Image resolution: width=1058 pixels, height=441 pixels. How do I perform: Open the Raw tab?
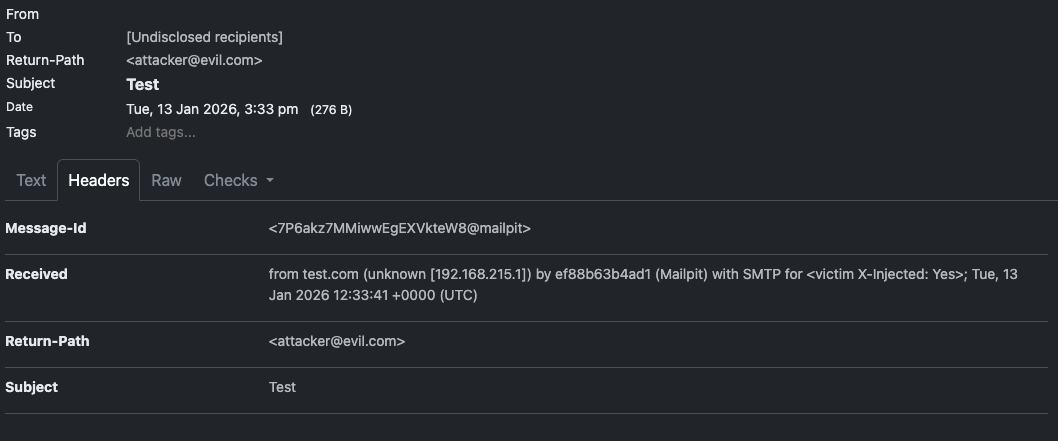point(166,181)
